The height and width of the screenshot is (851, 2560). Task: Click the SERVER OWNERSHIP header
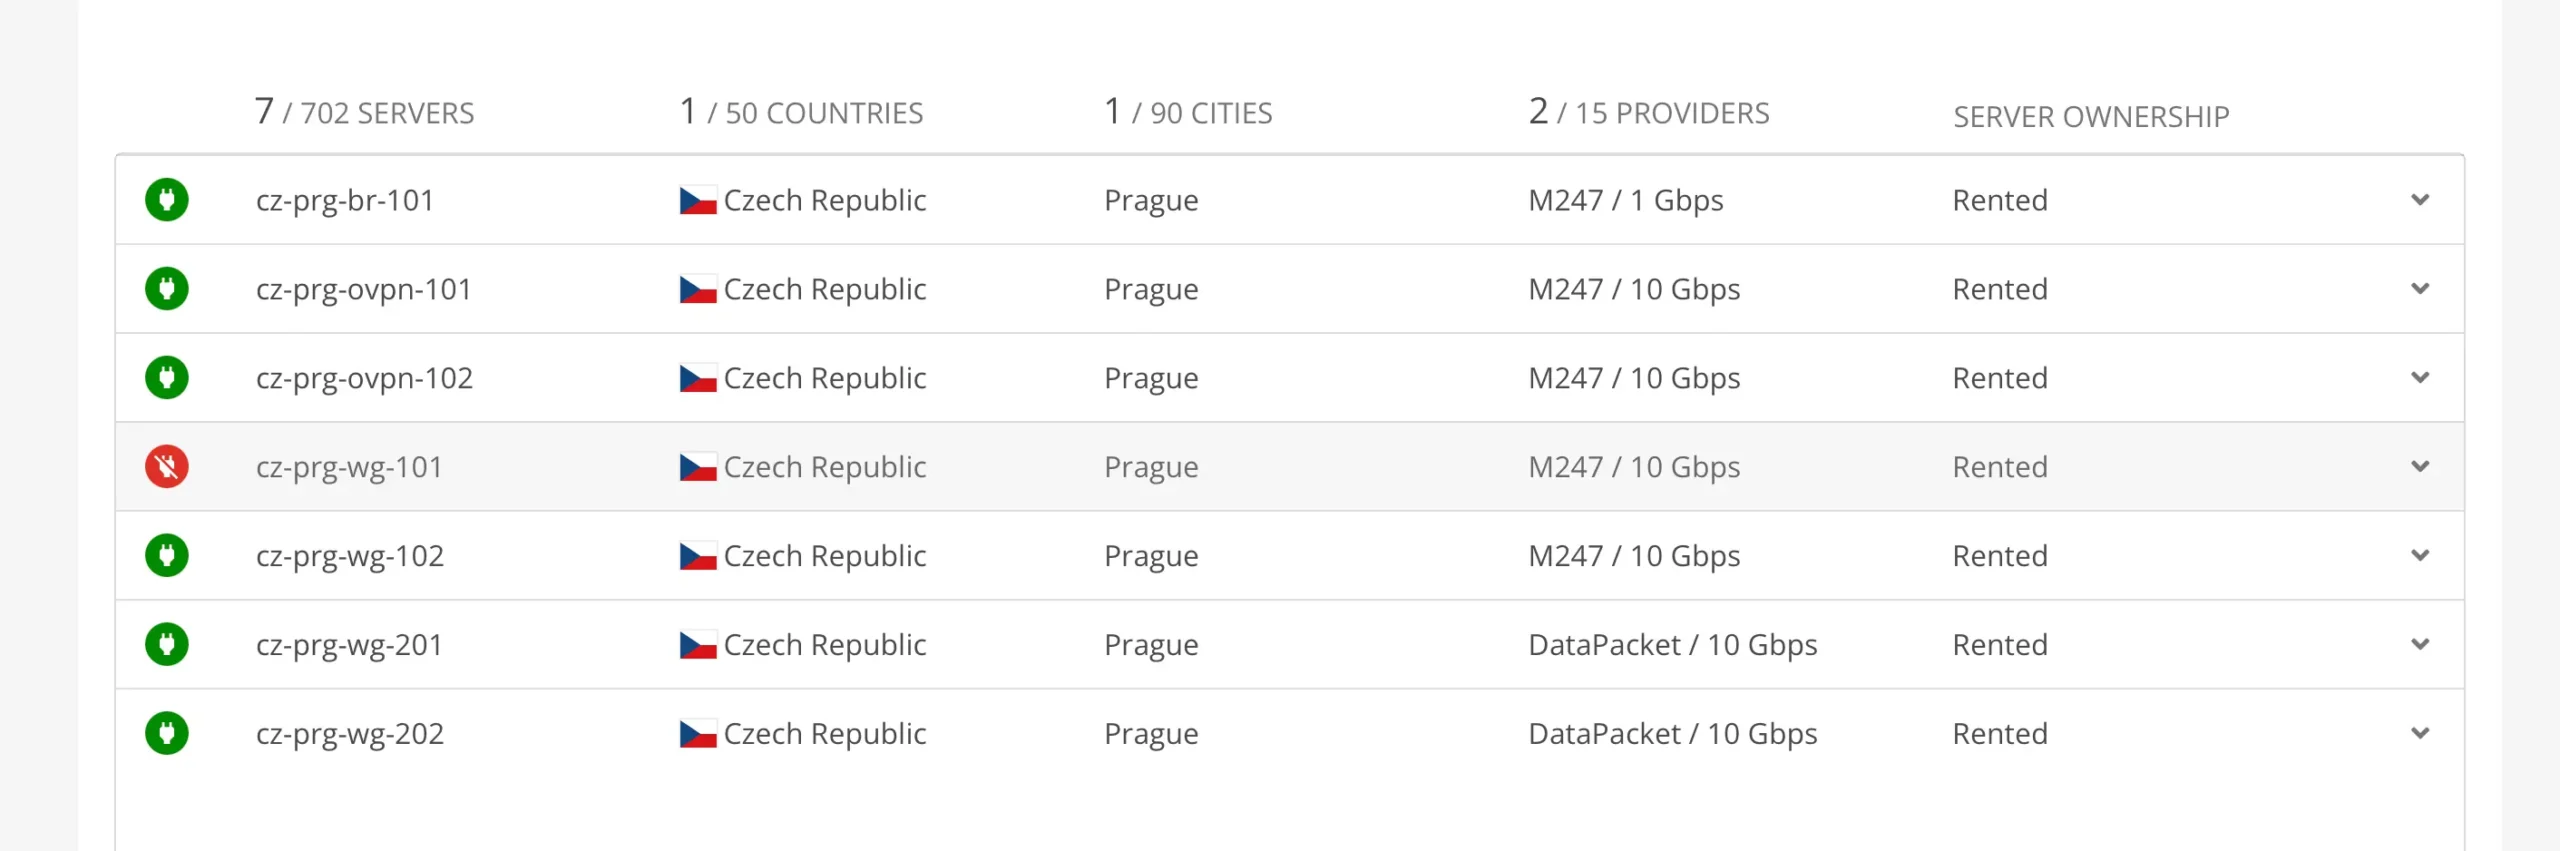tap(2090, 116)
